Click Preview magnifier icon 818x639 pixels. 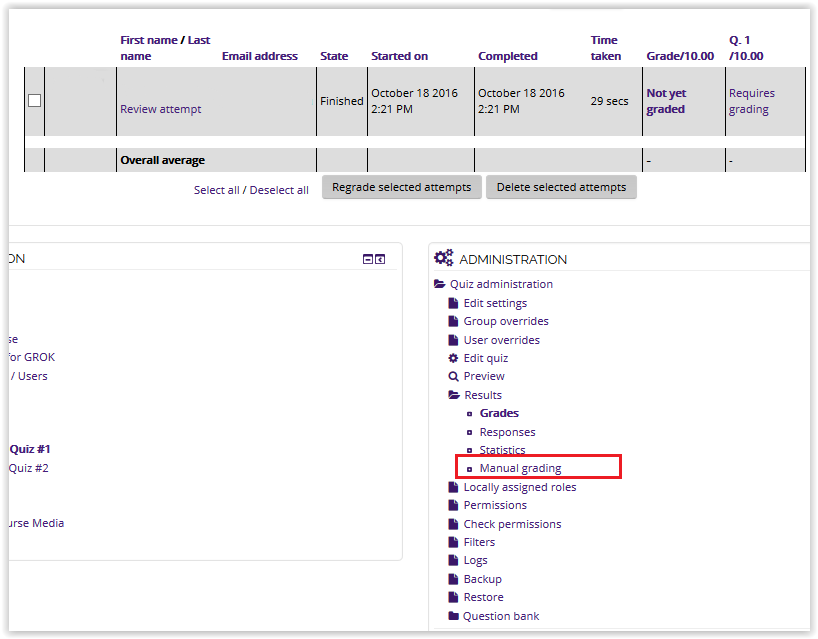coord(453,376)
